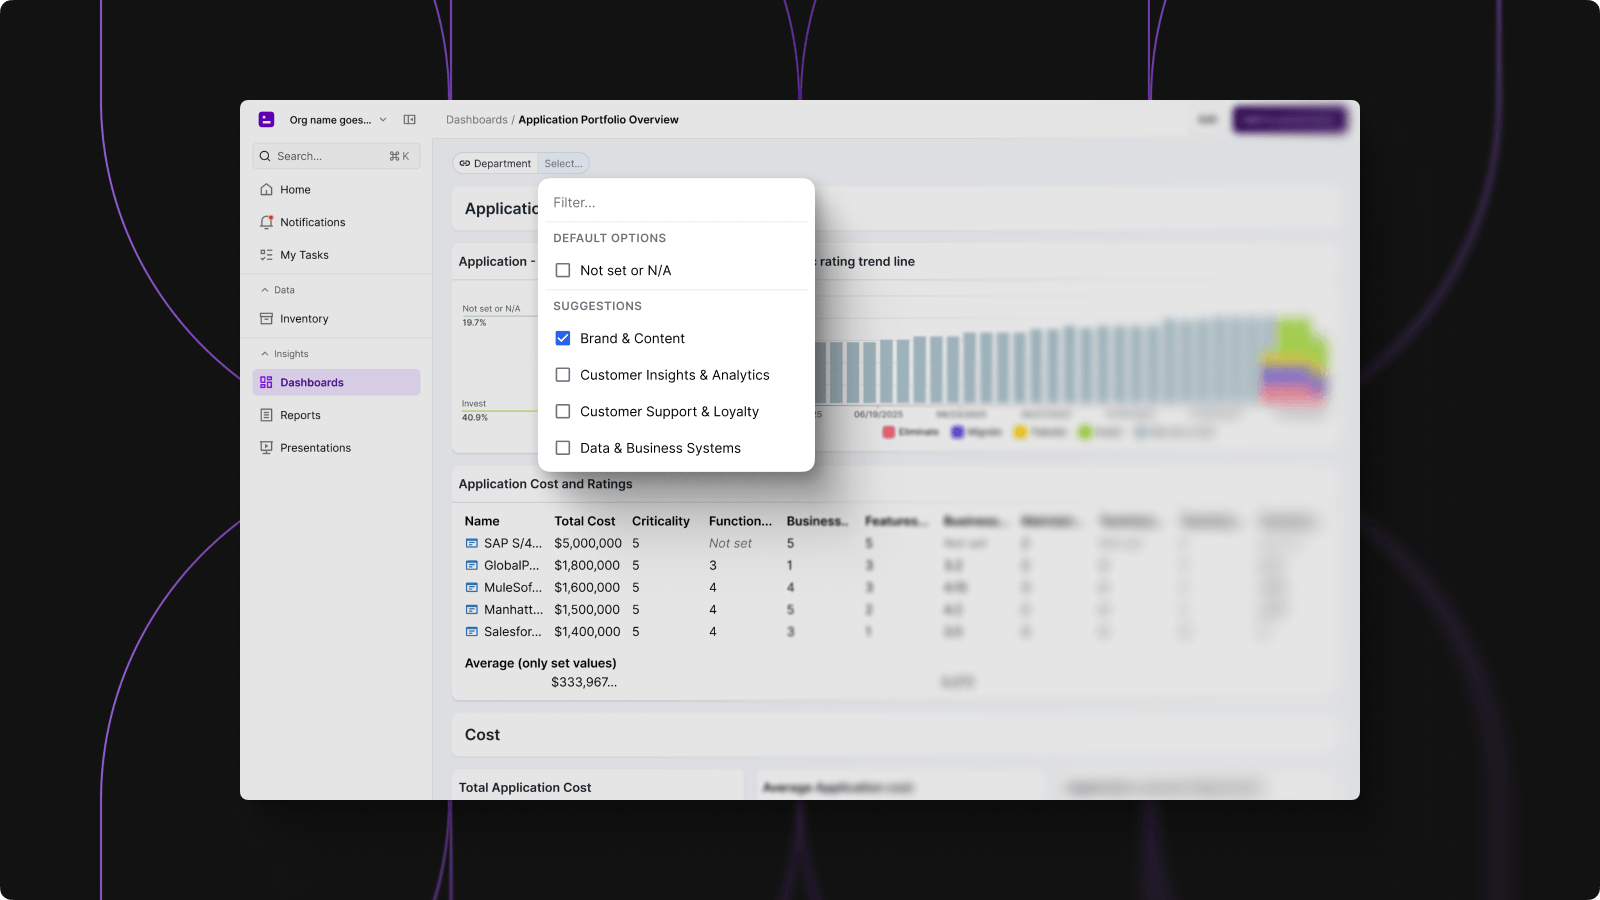
Task: Click the Presentations screen icon
Action: pos(266,448)
